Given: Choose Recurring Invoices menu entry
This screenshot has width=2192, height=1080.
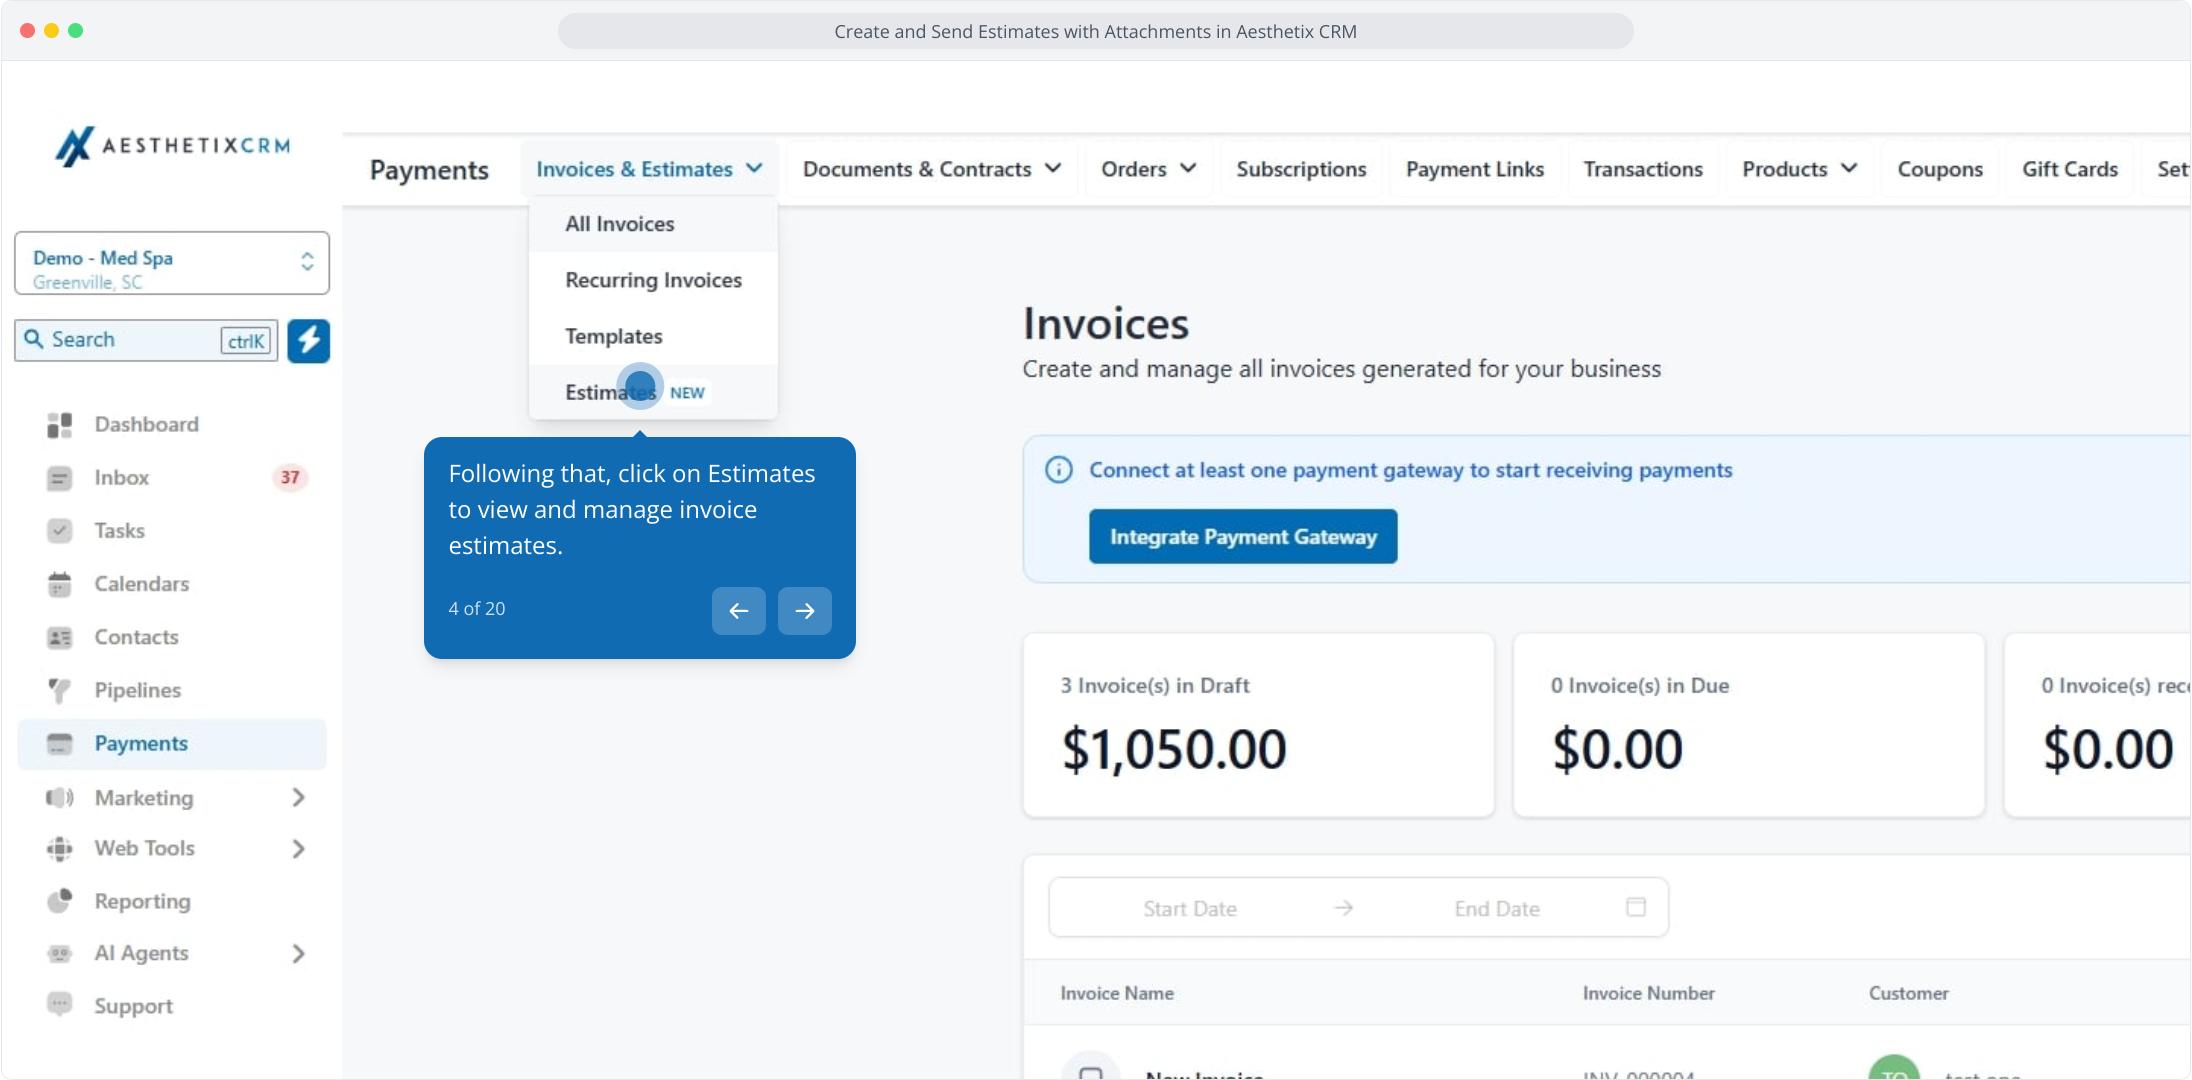Looking at the screenshot, I should 653,280.
